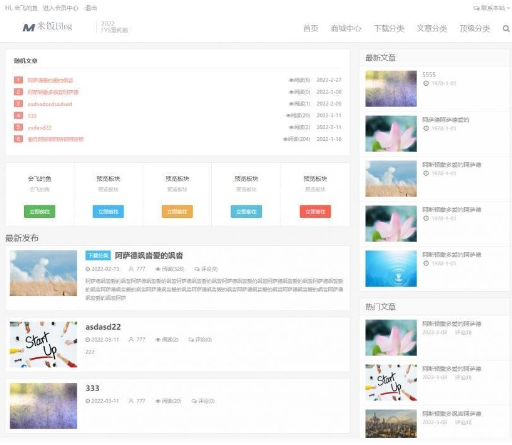Click the green 立即前往 button

click(40, 211)
